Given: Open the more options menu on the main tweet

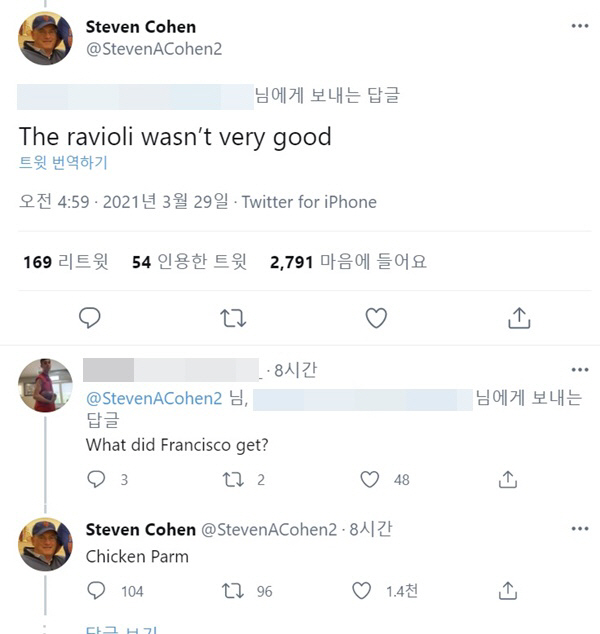Looking at the screenshot, I should (580, 26).
